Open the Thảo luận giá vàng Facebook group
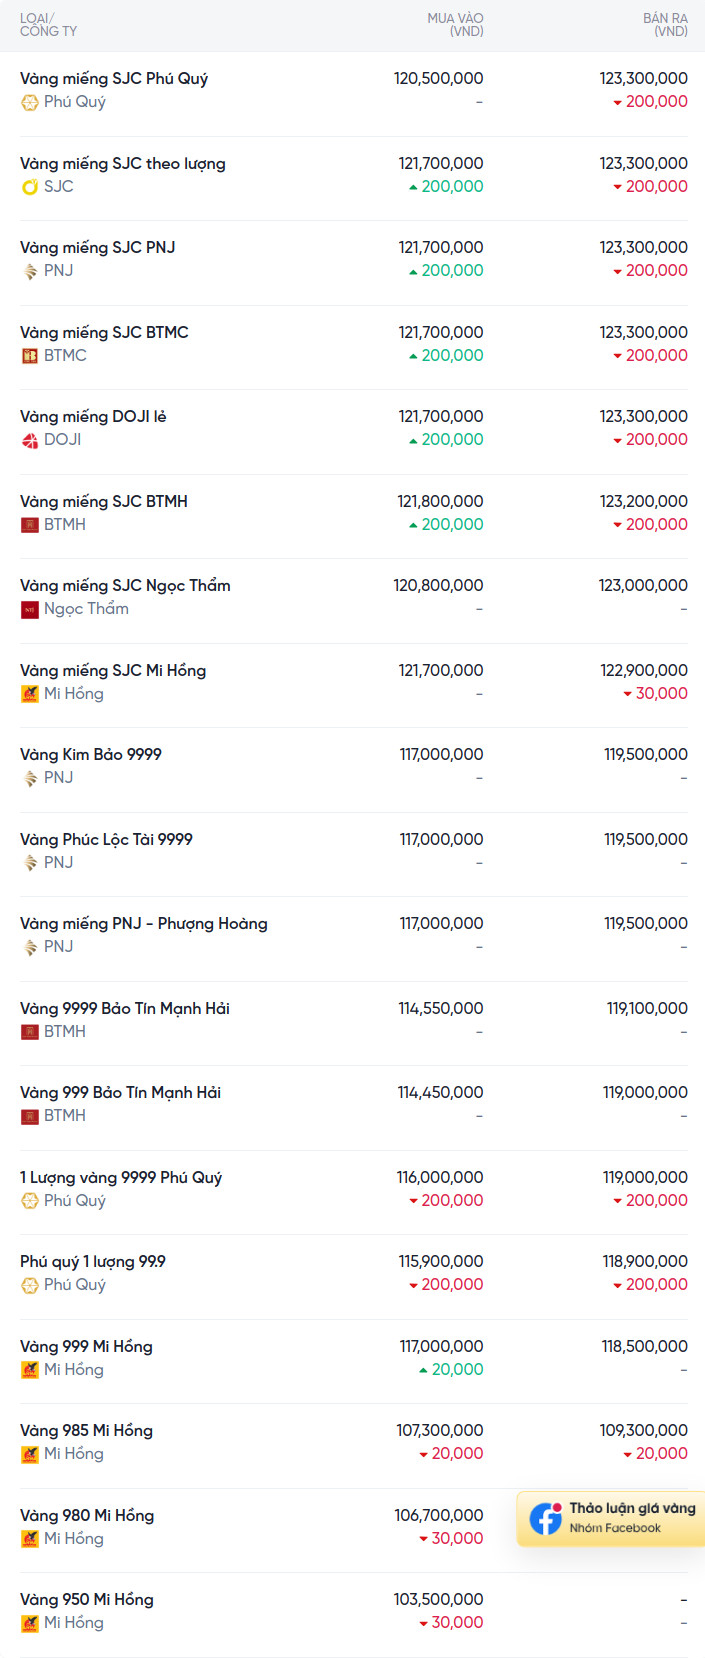The image size is (705, 1658). coord(611,1519)
